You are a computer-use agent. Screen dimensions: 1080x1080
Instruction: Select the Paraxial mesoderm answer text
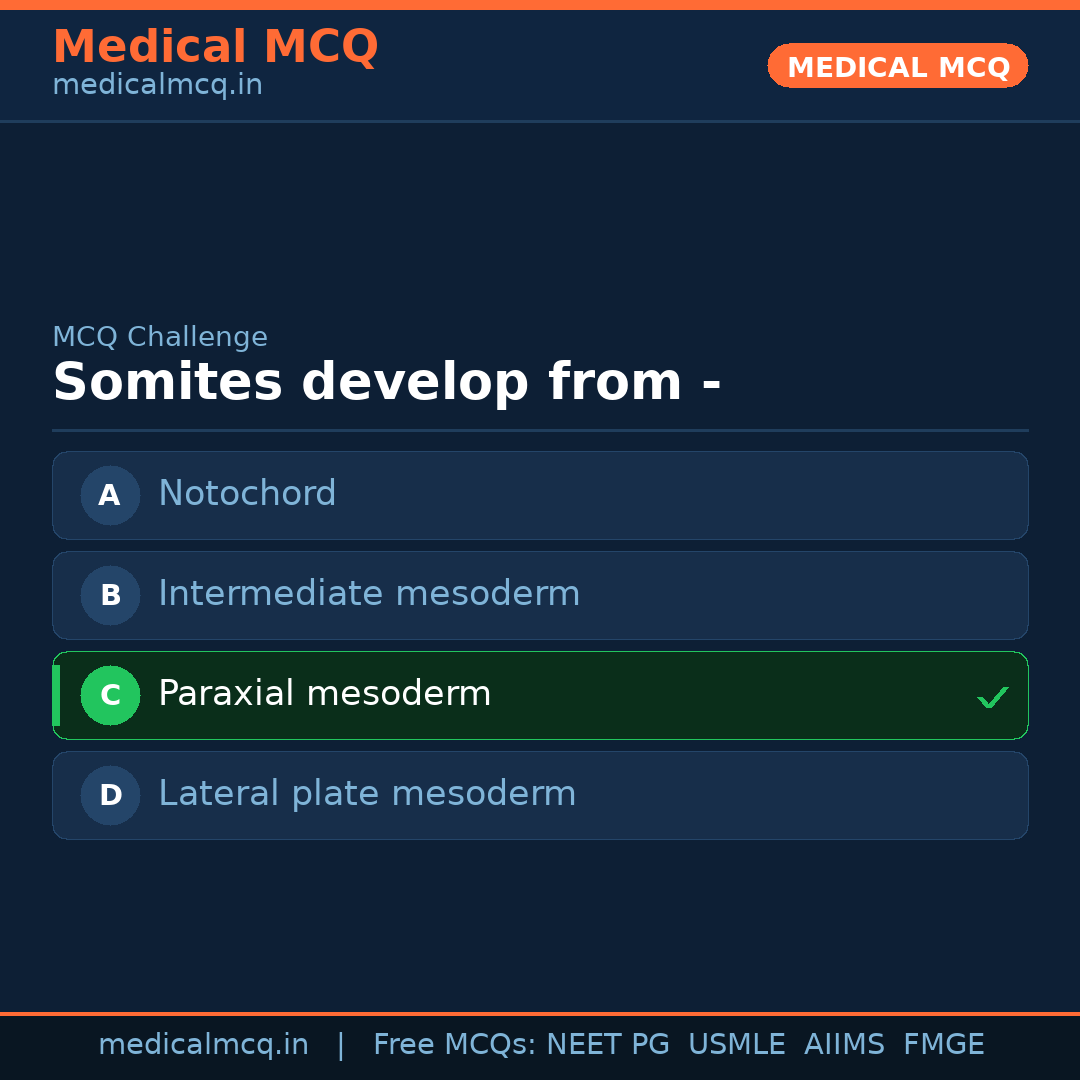(x=324, y=694)
